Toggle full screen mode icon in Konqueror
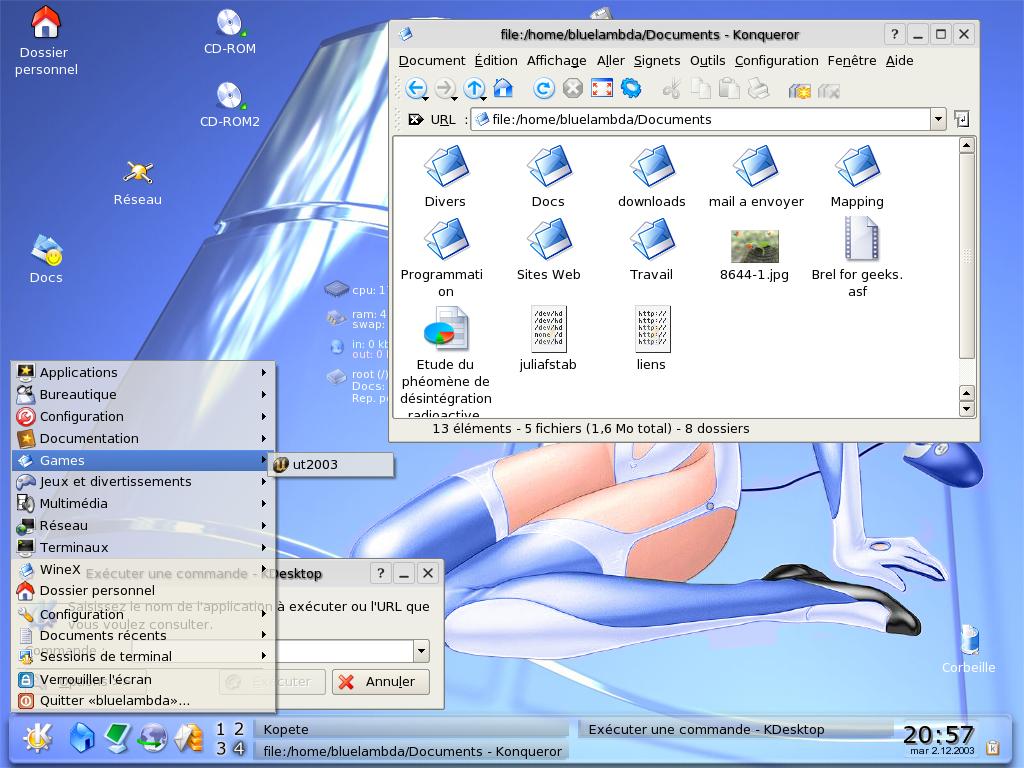This screenshot has width=1024, height=768. point(601,88)
